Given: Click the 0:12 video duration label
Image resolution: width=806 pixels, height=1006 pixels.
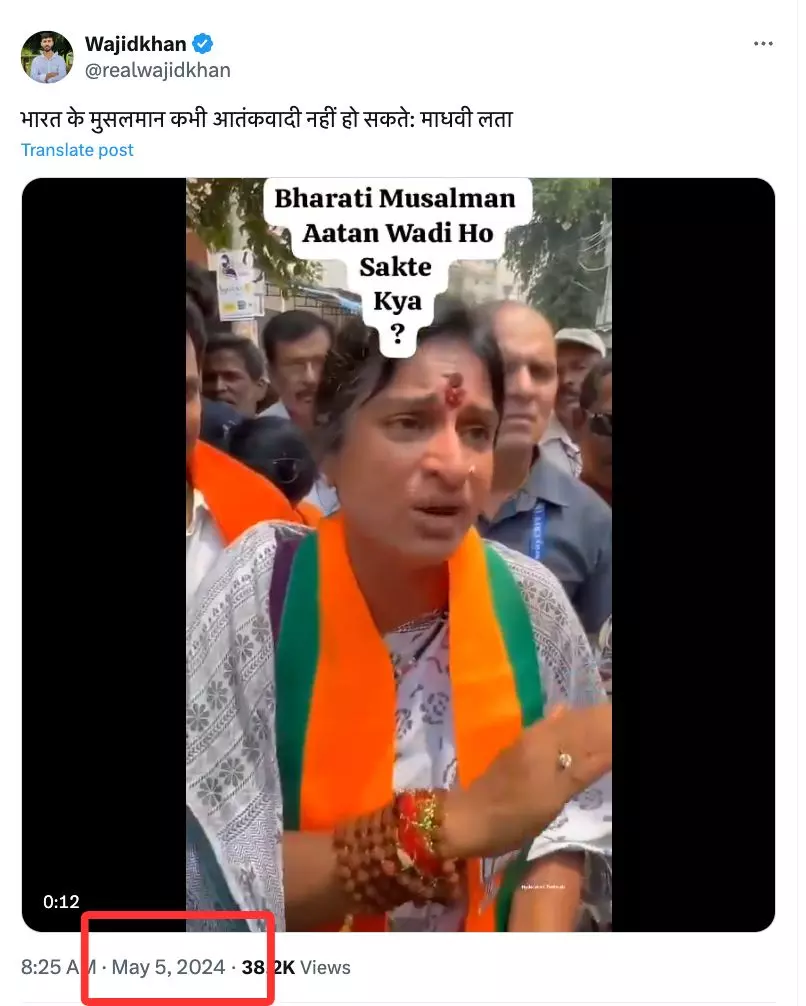Looking at the screenshot, I should (61, 901).
